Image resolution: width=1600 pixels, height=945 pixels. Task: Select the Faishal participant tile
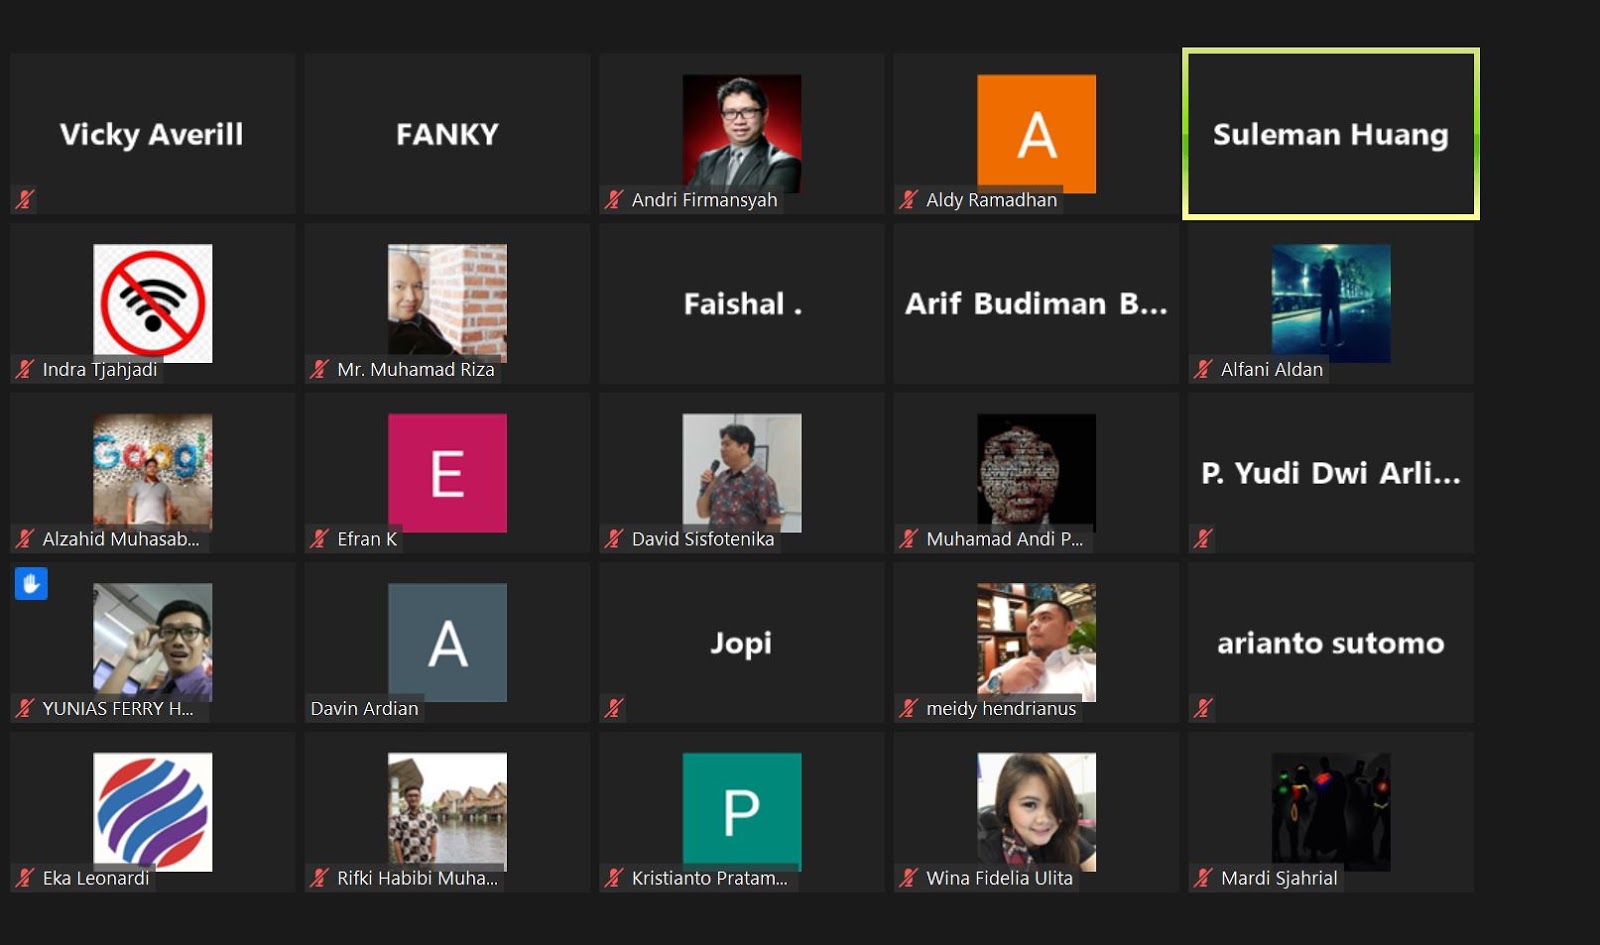[x=742, y=303]
